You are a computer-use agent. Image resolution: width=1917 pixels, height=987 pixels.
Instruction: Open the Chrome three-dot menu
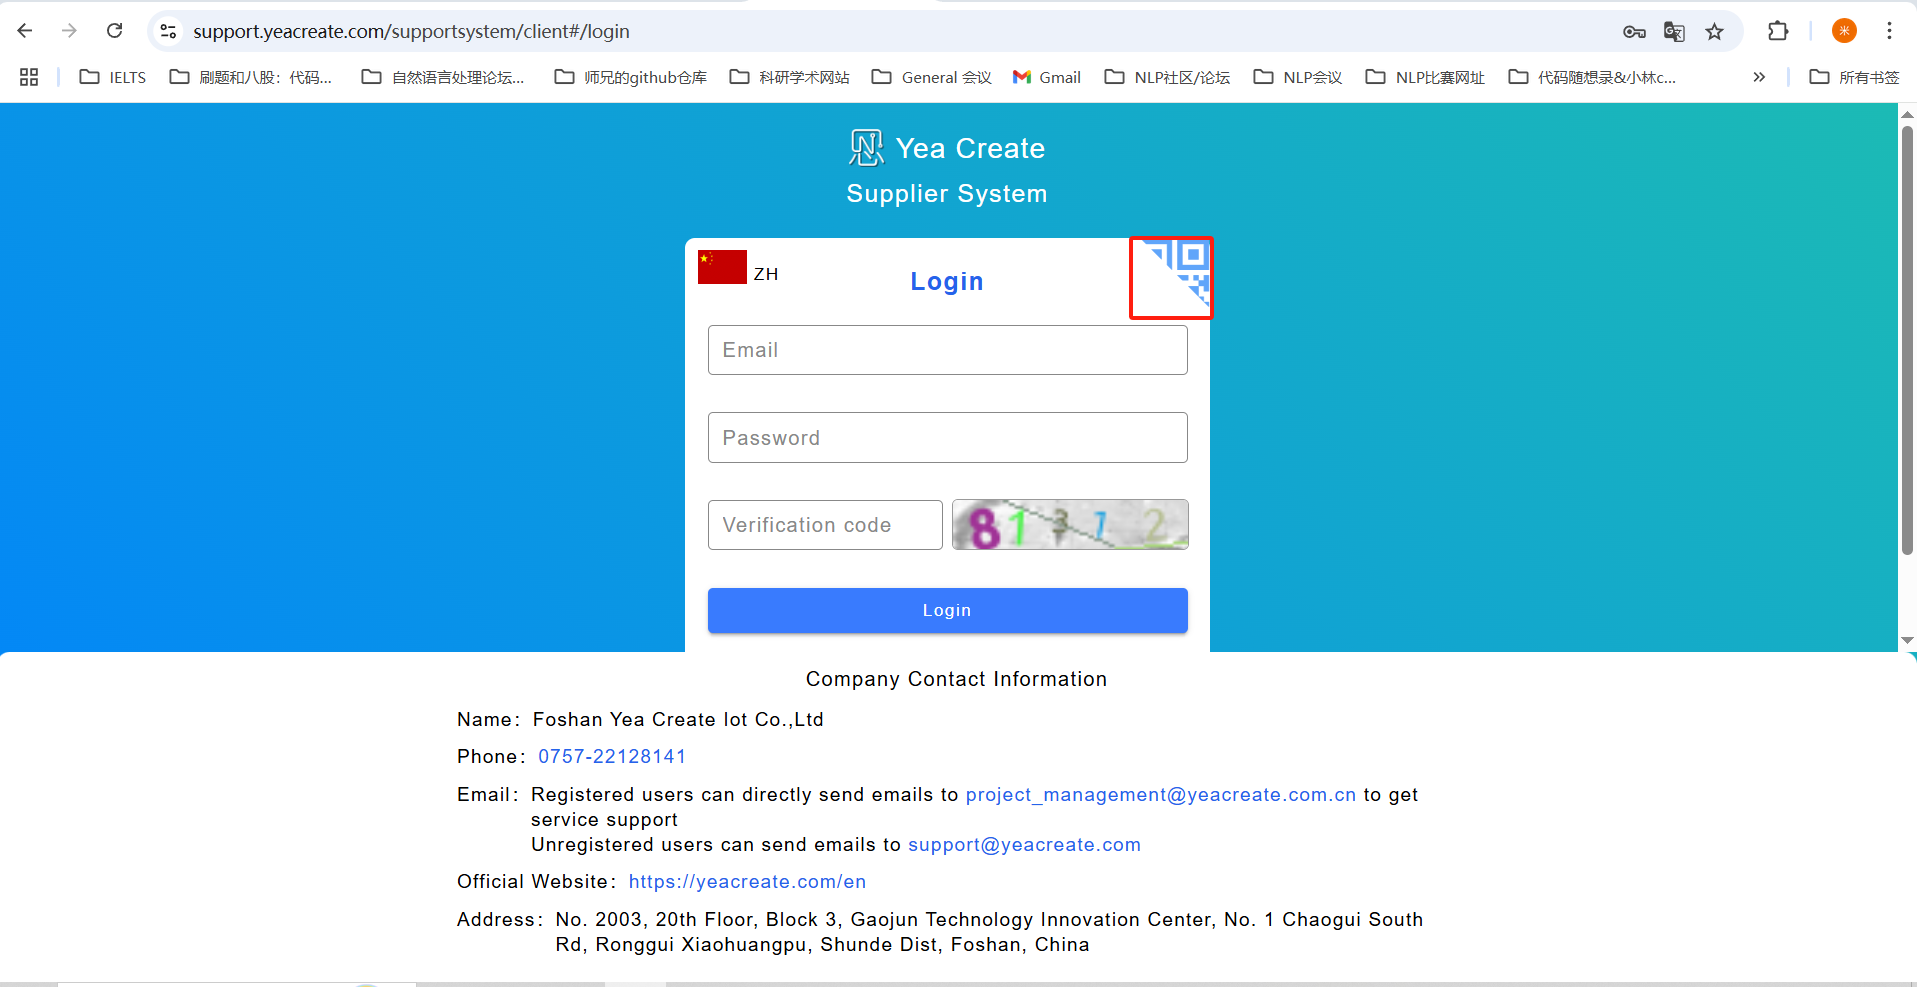(x=1889, y=31)
